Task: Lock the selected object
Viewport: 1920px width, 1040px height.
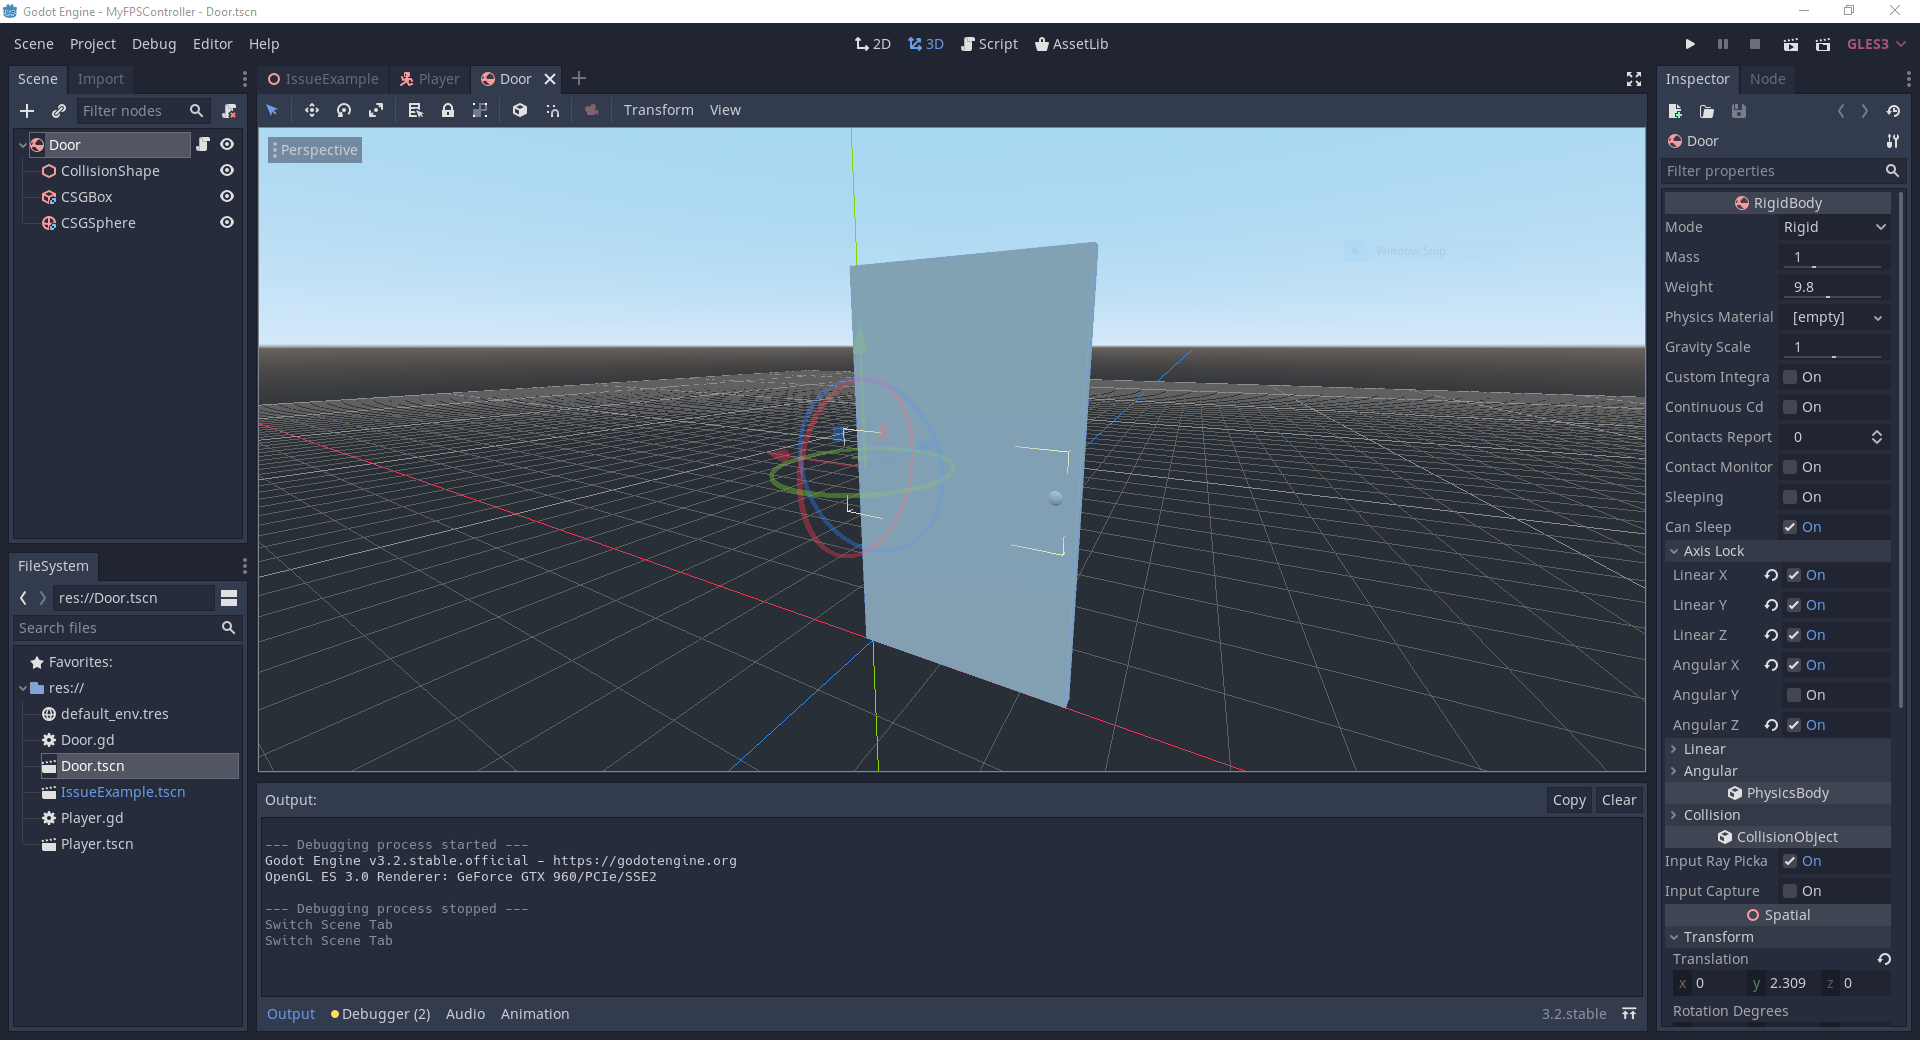Action: click(x=448, y=110)
